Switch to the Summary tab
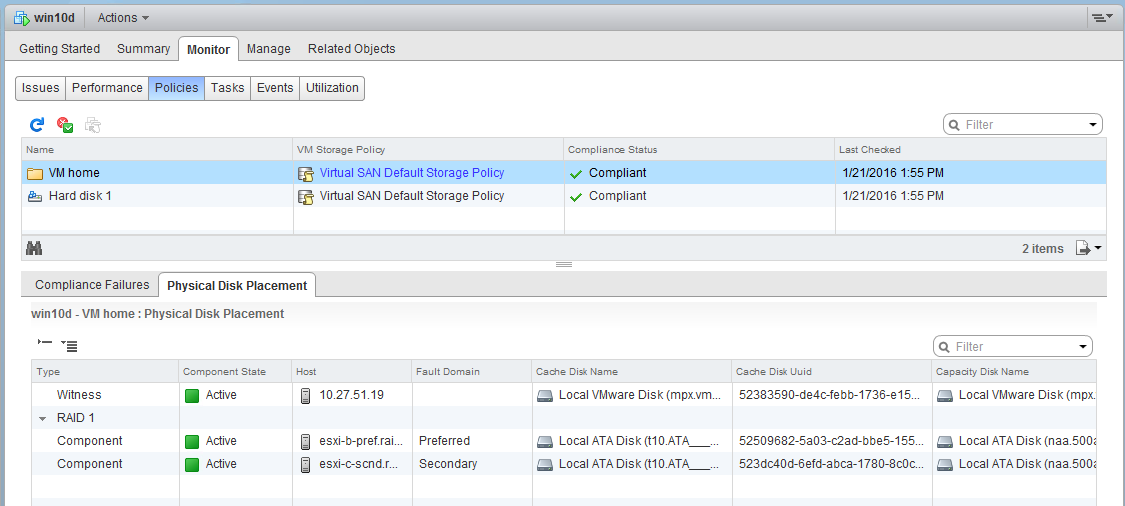The image size is (1125, 506). click(x=143, y=49)
